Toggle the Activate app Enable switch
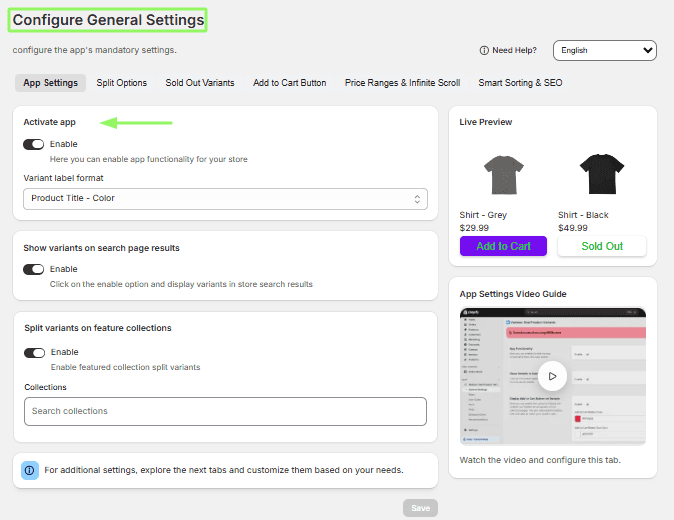The image size is (674, 520). 34,144
